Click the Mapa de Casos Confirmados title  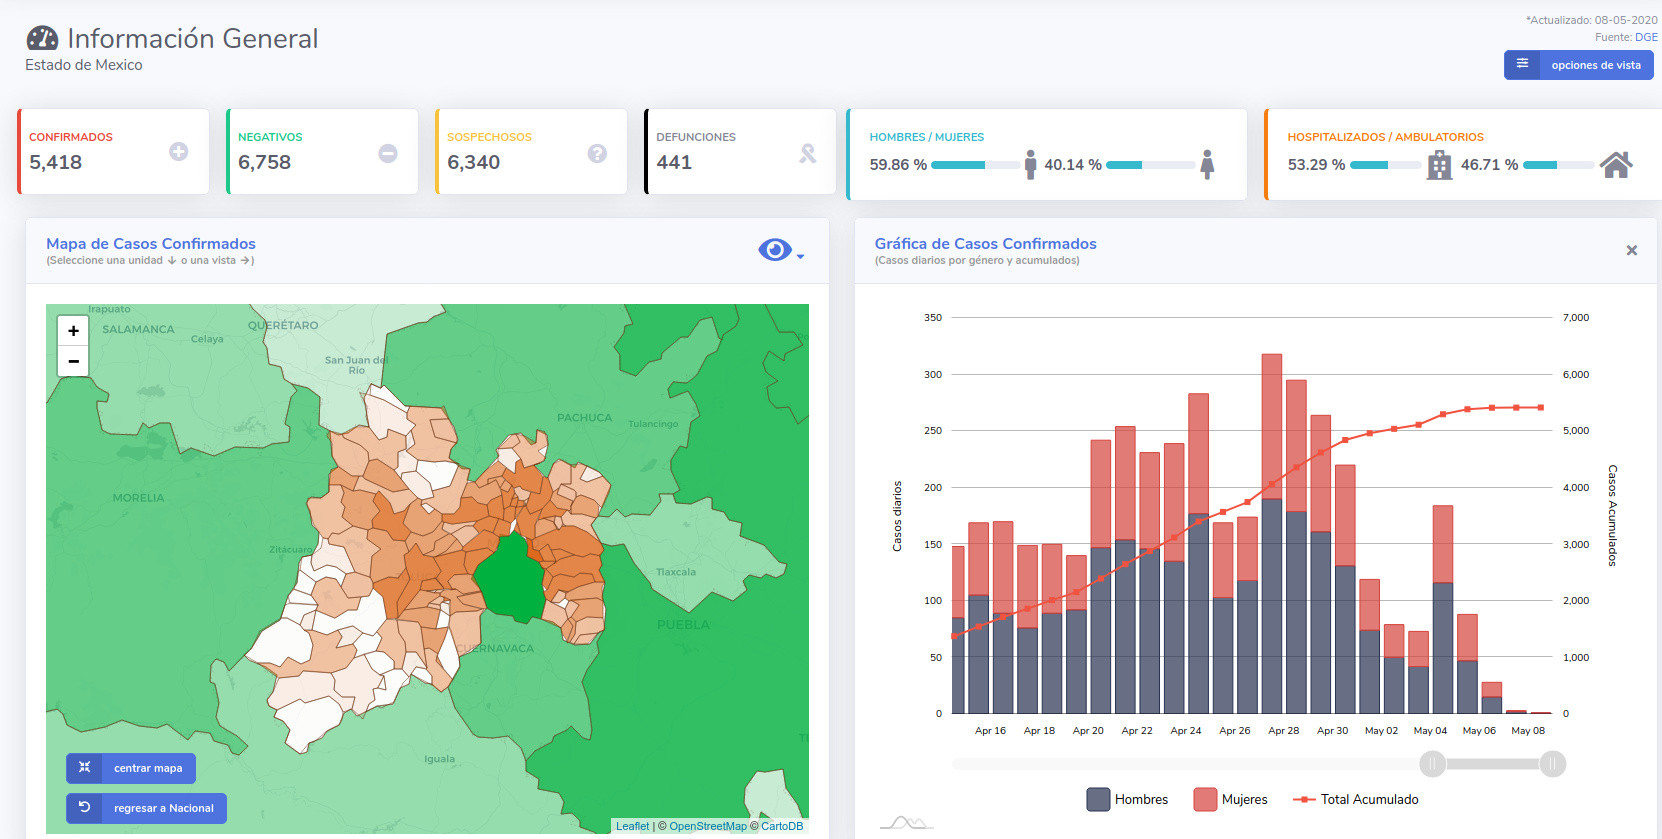point(151,243)
